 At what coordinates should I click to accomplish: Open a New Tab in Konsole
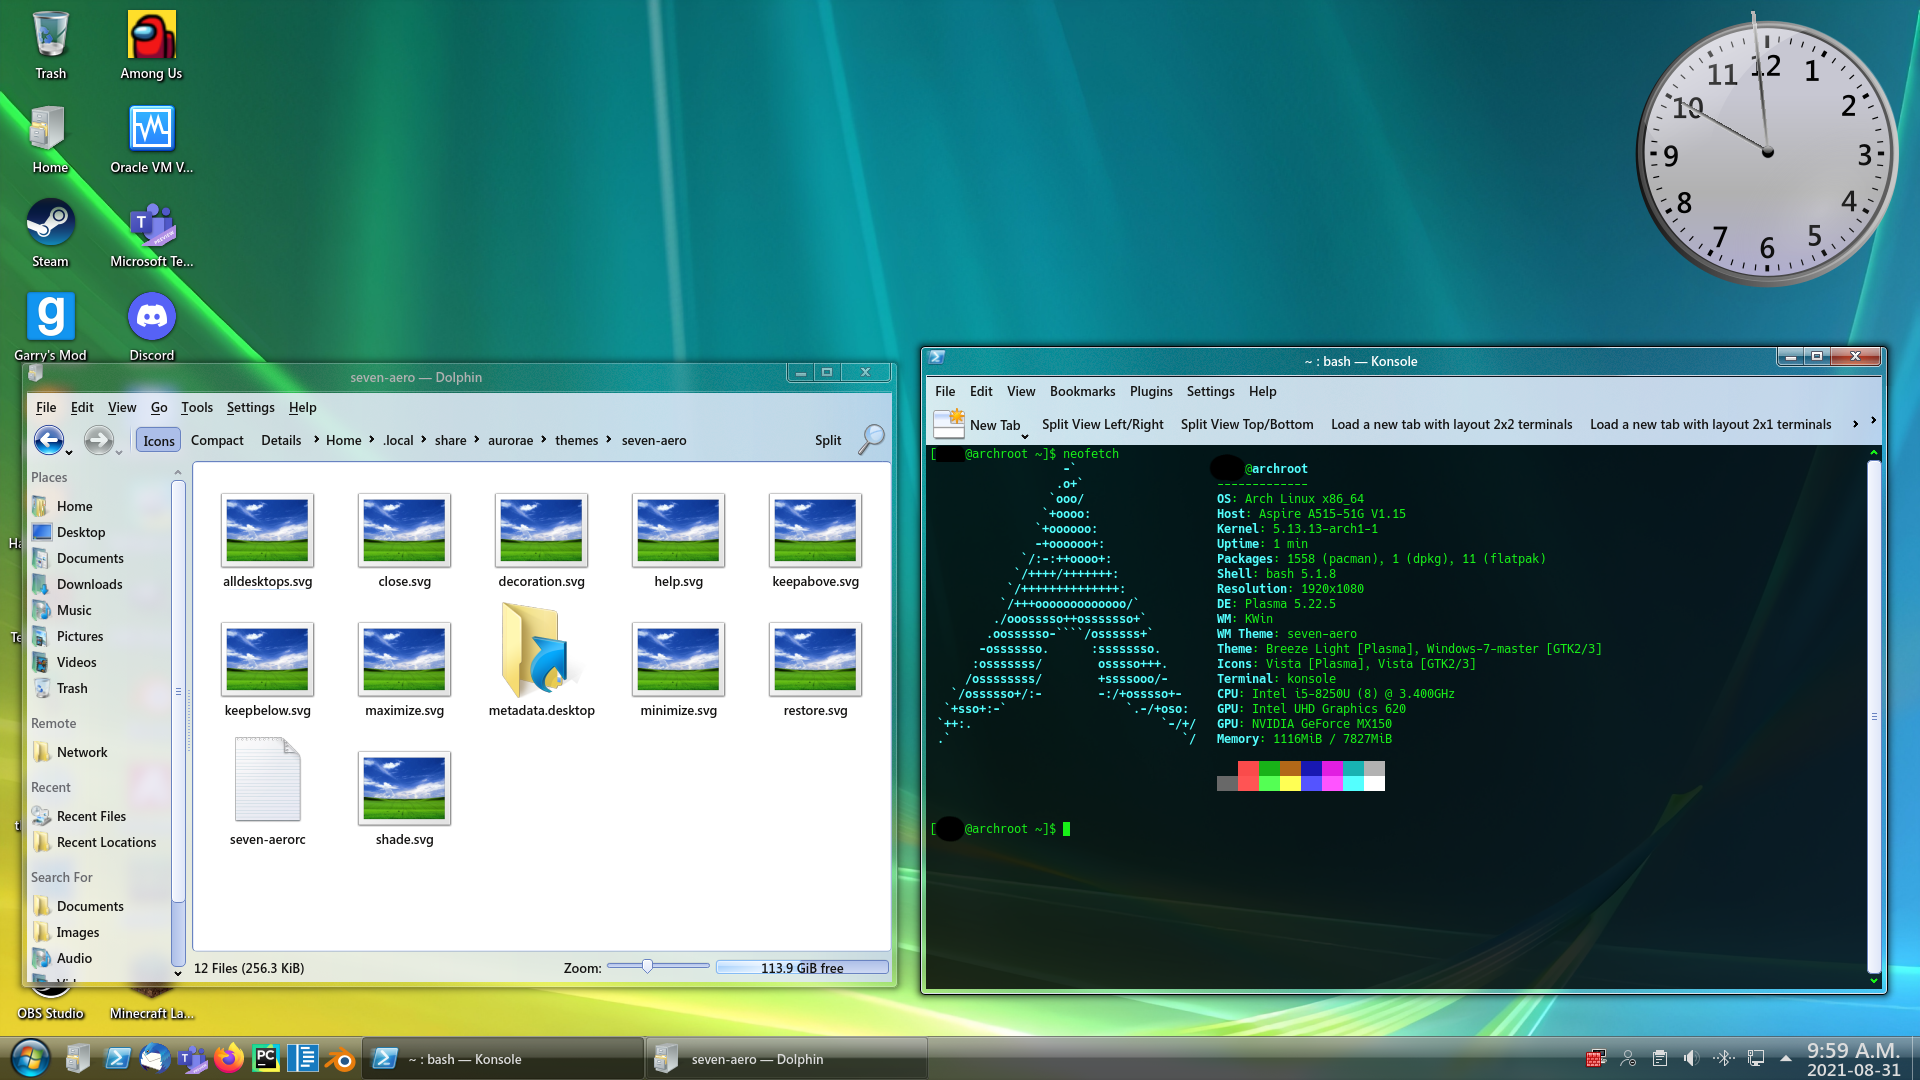994,425
